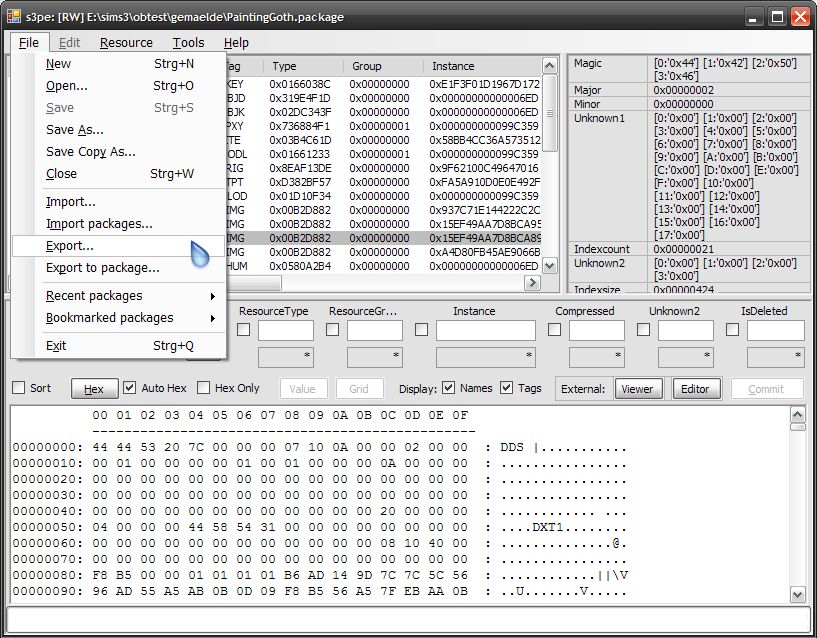Click the Instance filter input field
This screenshot has width=817, height=638.
(485, 330)
